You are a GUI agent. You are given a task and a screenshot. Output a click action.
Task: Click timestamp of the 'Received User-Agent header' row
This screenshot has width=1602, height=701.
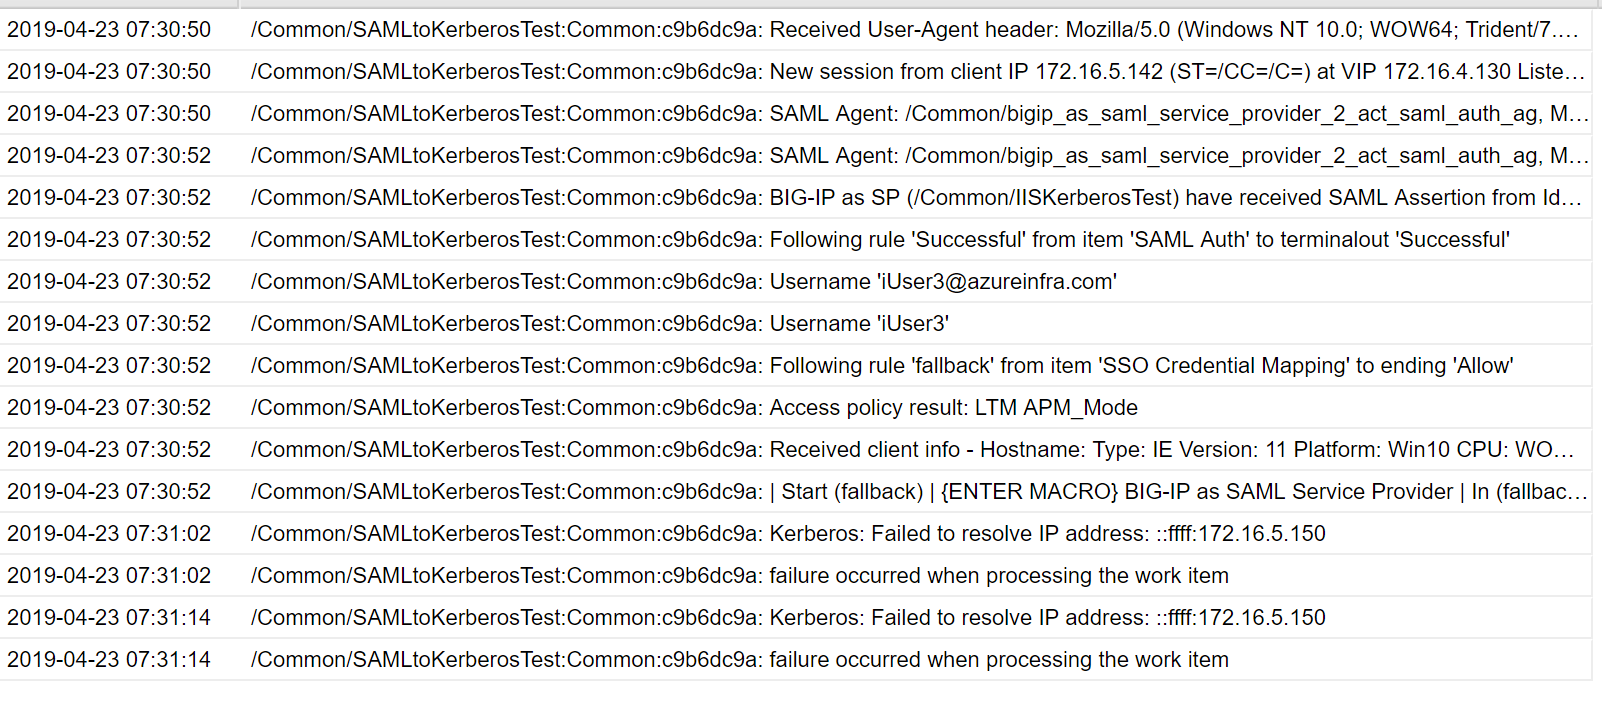pyautogui.click(x=109, y=30)
